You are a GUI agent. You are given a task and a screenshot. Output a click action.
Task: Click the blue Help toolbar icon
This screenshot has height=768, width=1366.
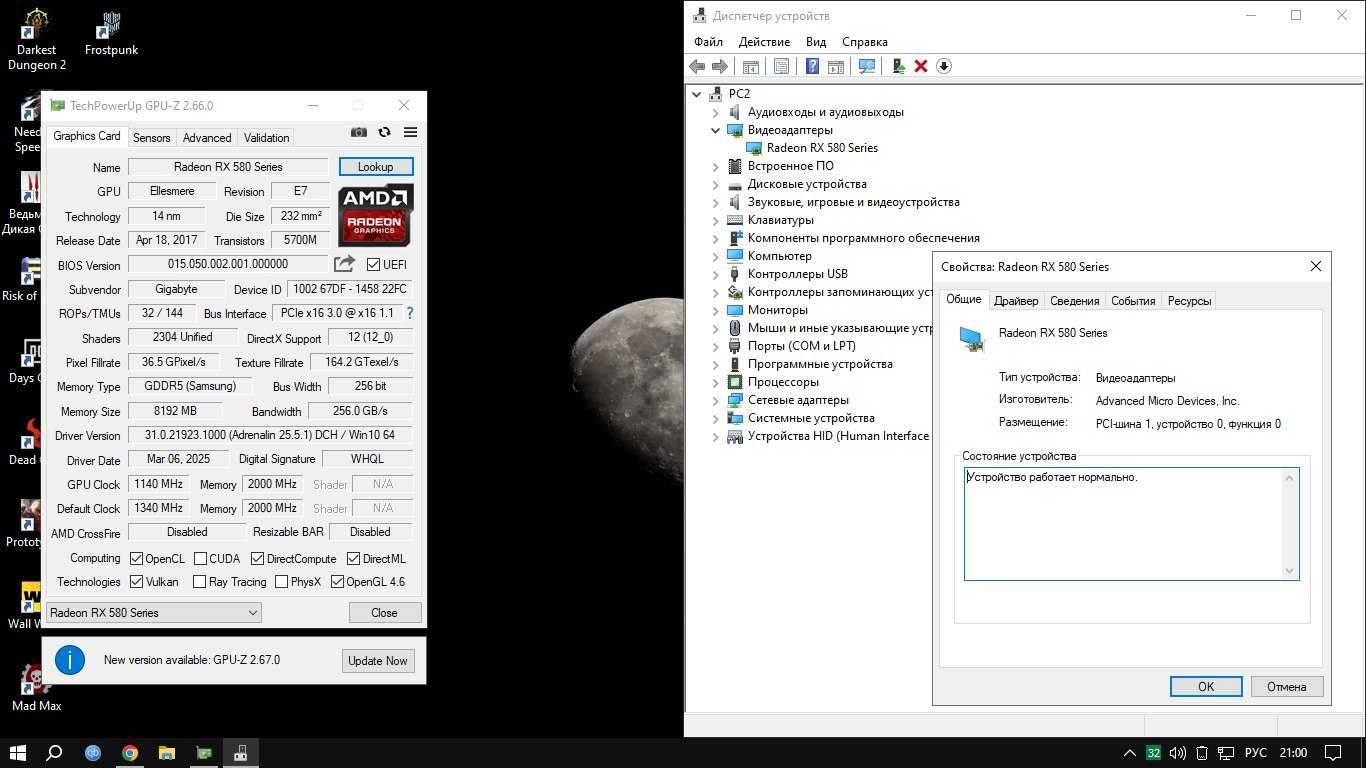click(812, 66)
